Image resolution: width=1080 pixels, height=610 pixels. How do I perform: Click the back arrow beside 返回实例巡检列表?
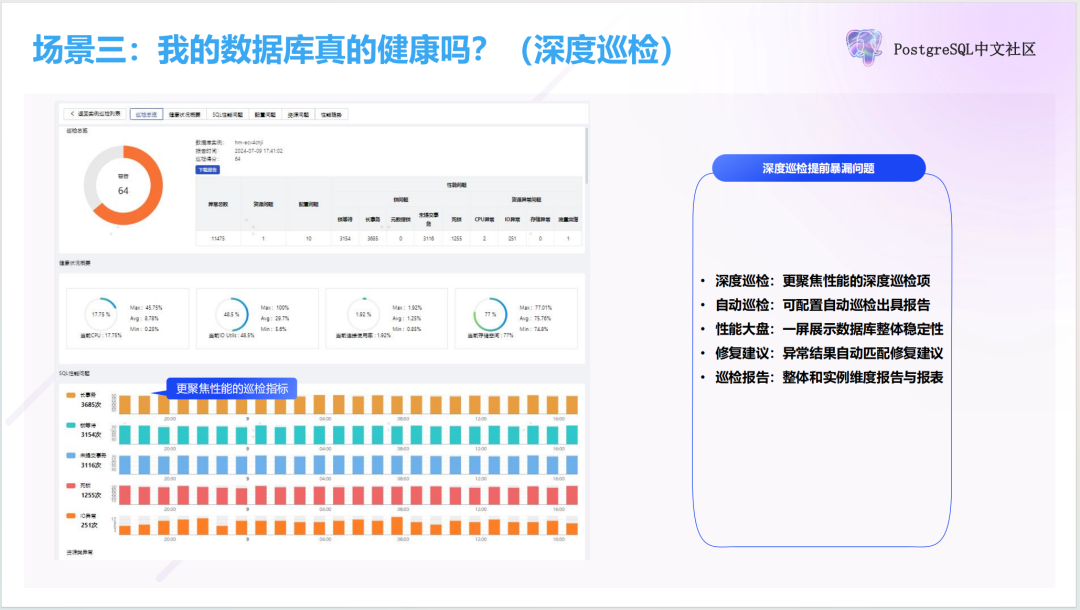tap(72, 114)
